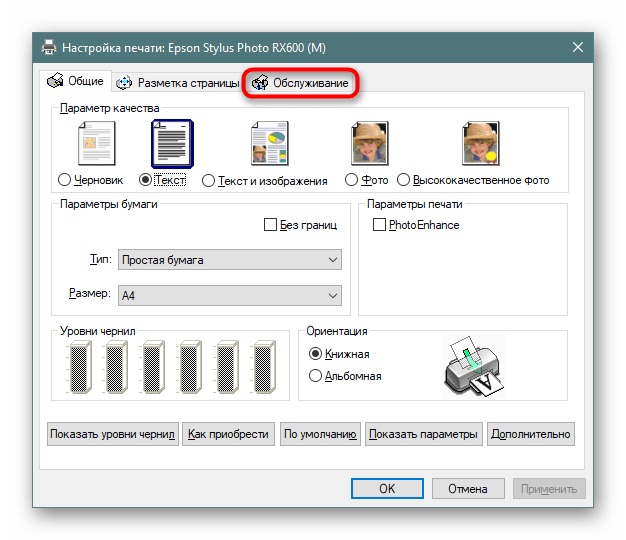Click the По умолчанию button
The height and width of the screenshot is (540, 626).
[x=320, y=434]
